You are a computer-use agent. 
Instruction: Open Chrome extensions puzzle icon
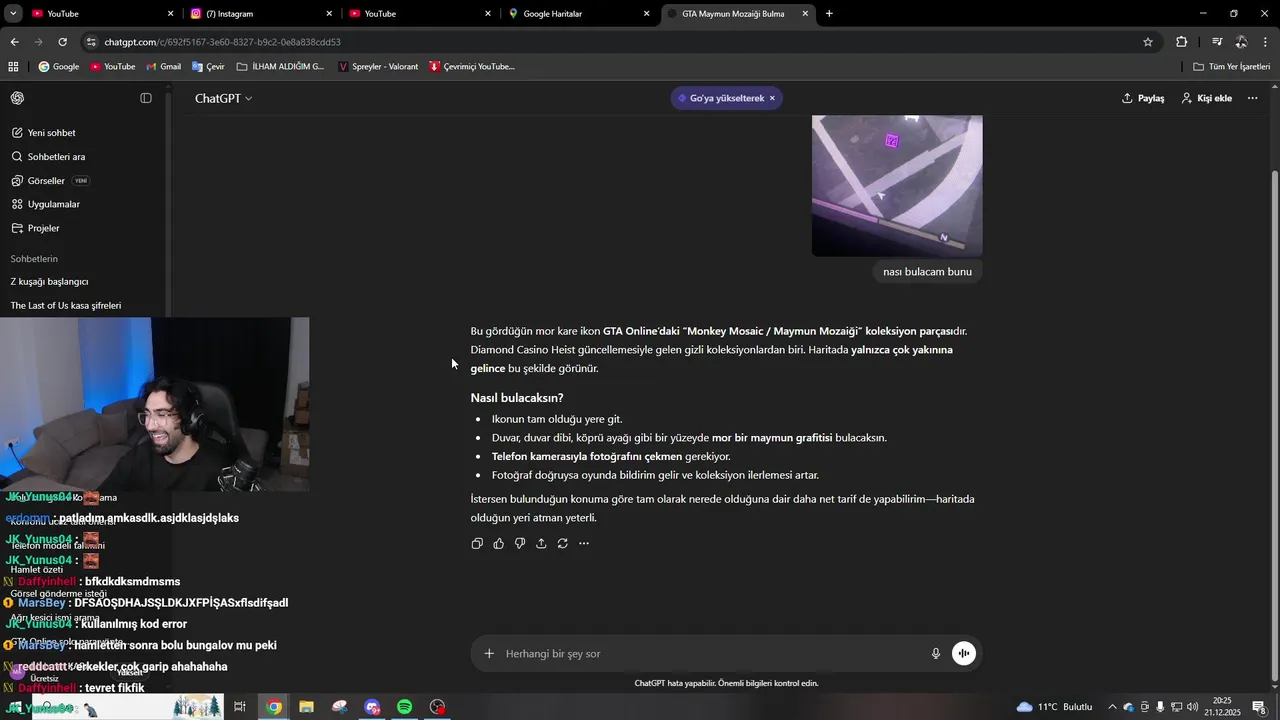click(x=1181, y=42)
